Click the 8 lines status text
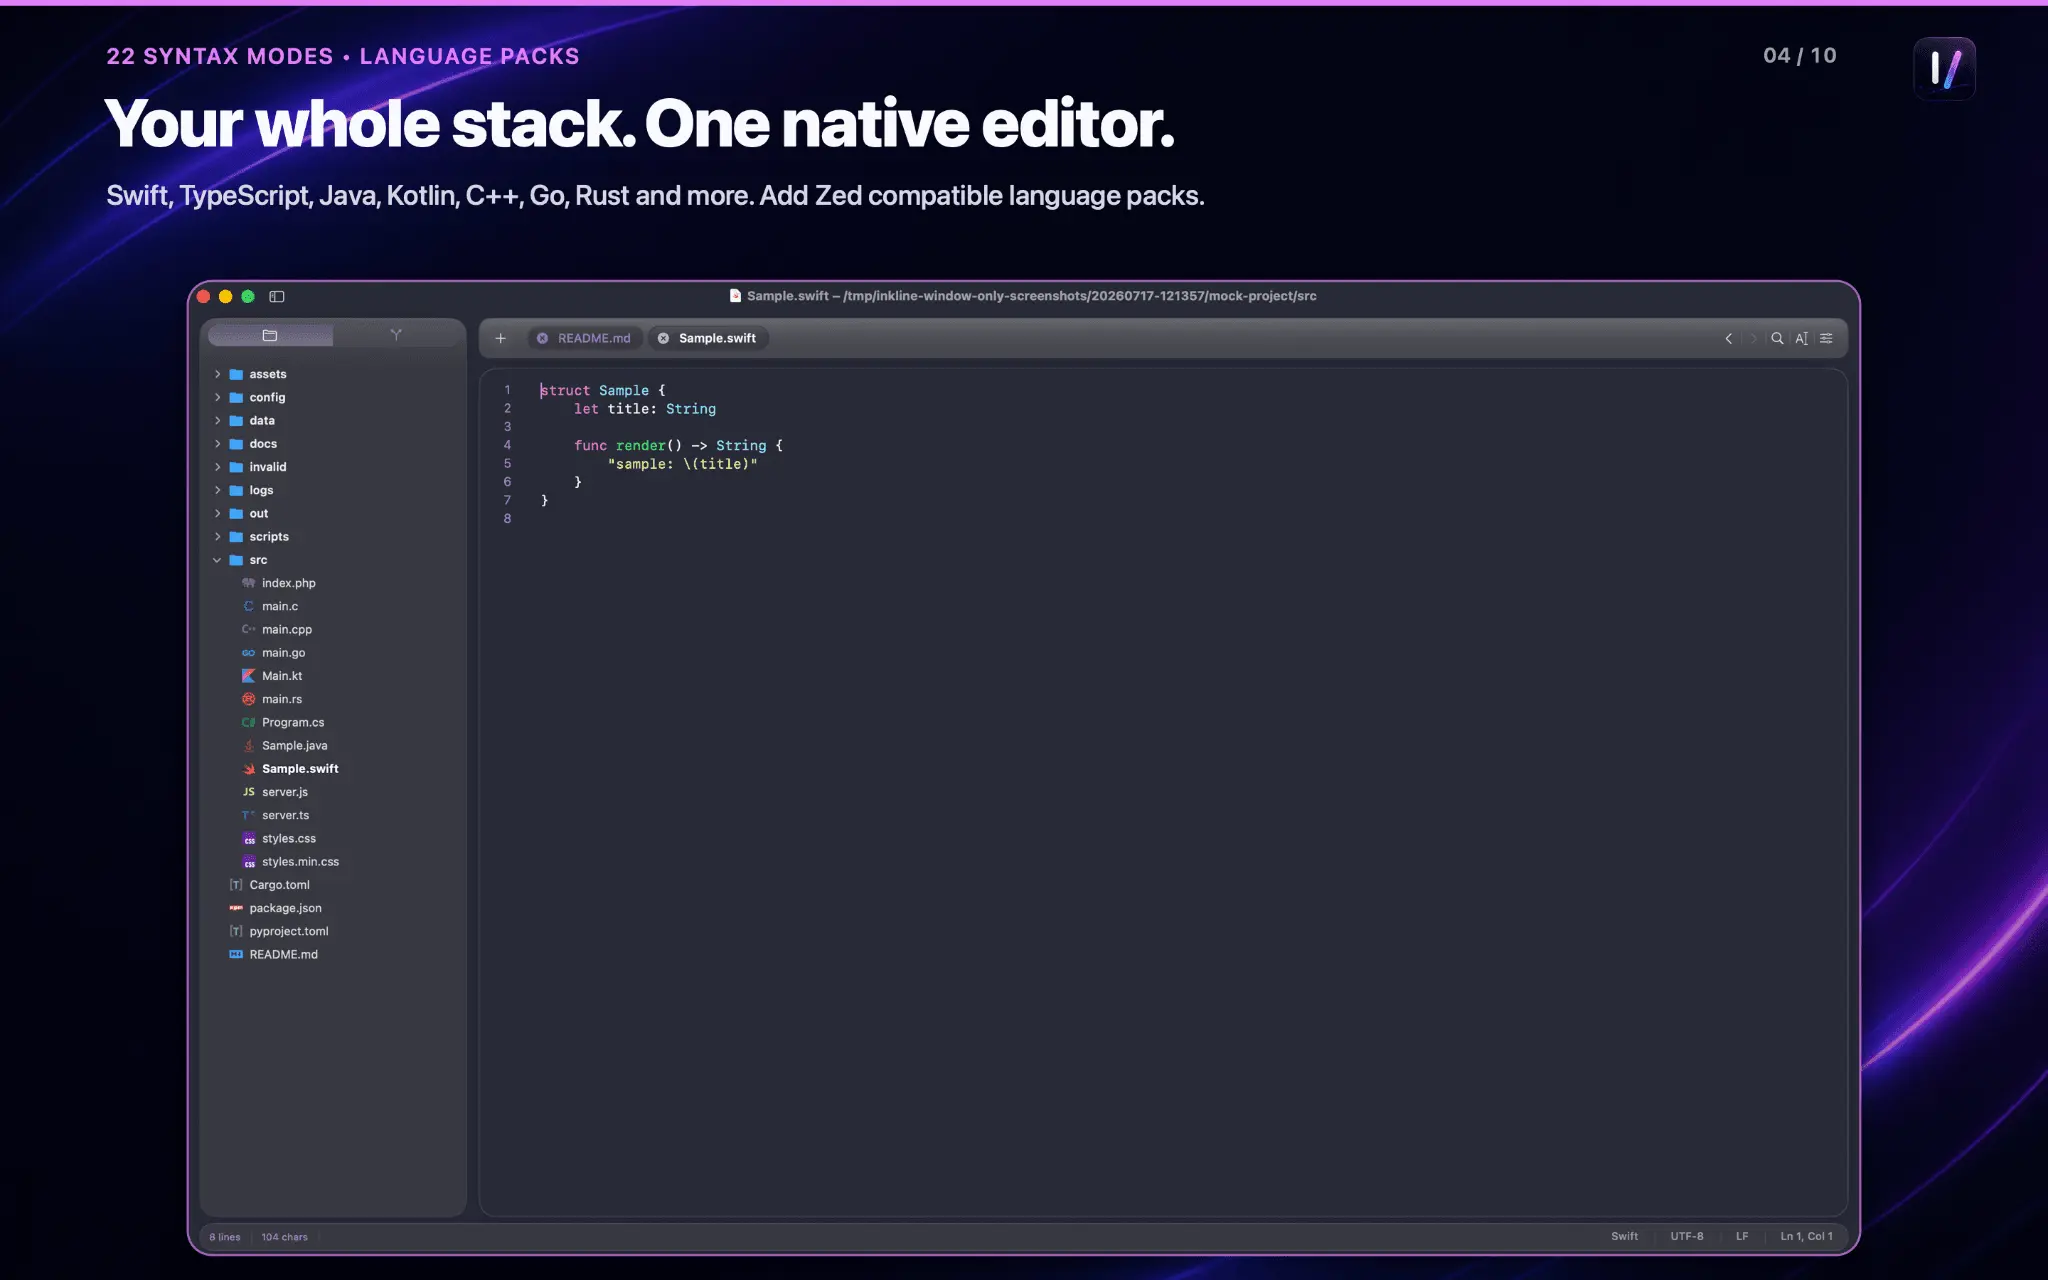 (225, 1237)
